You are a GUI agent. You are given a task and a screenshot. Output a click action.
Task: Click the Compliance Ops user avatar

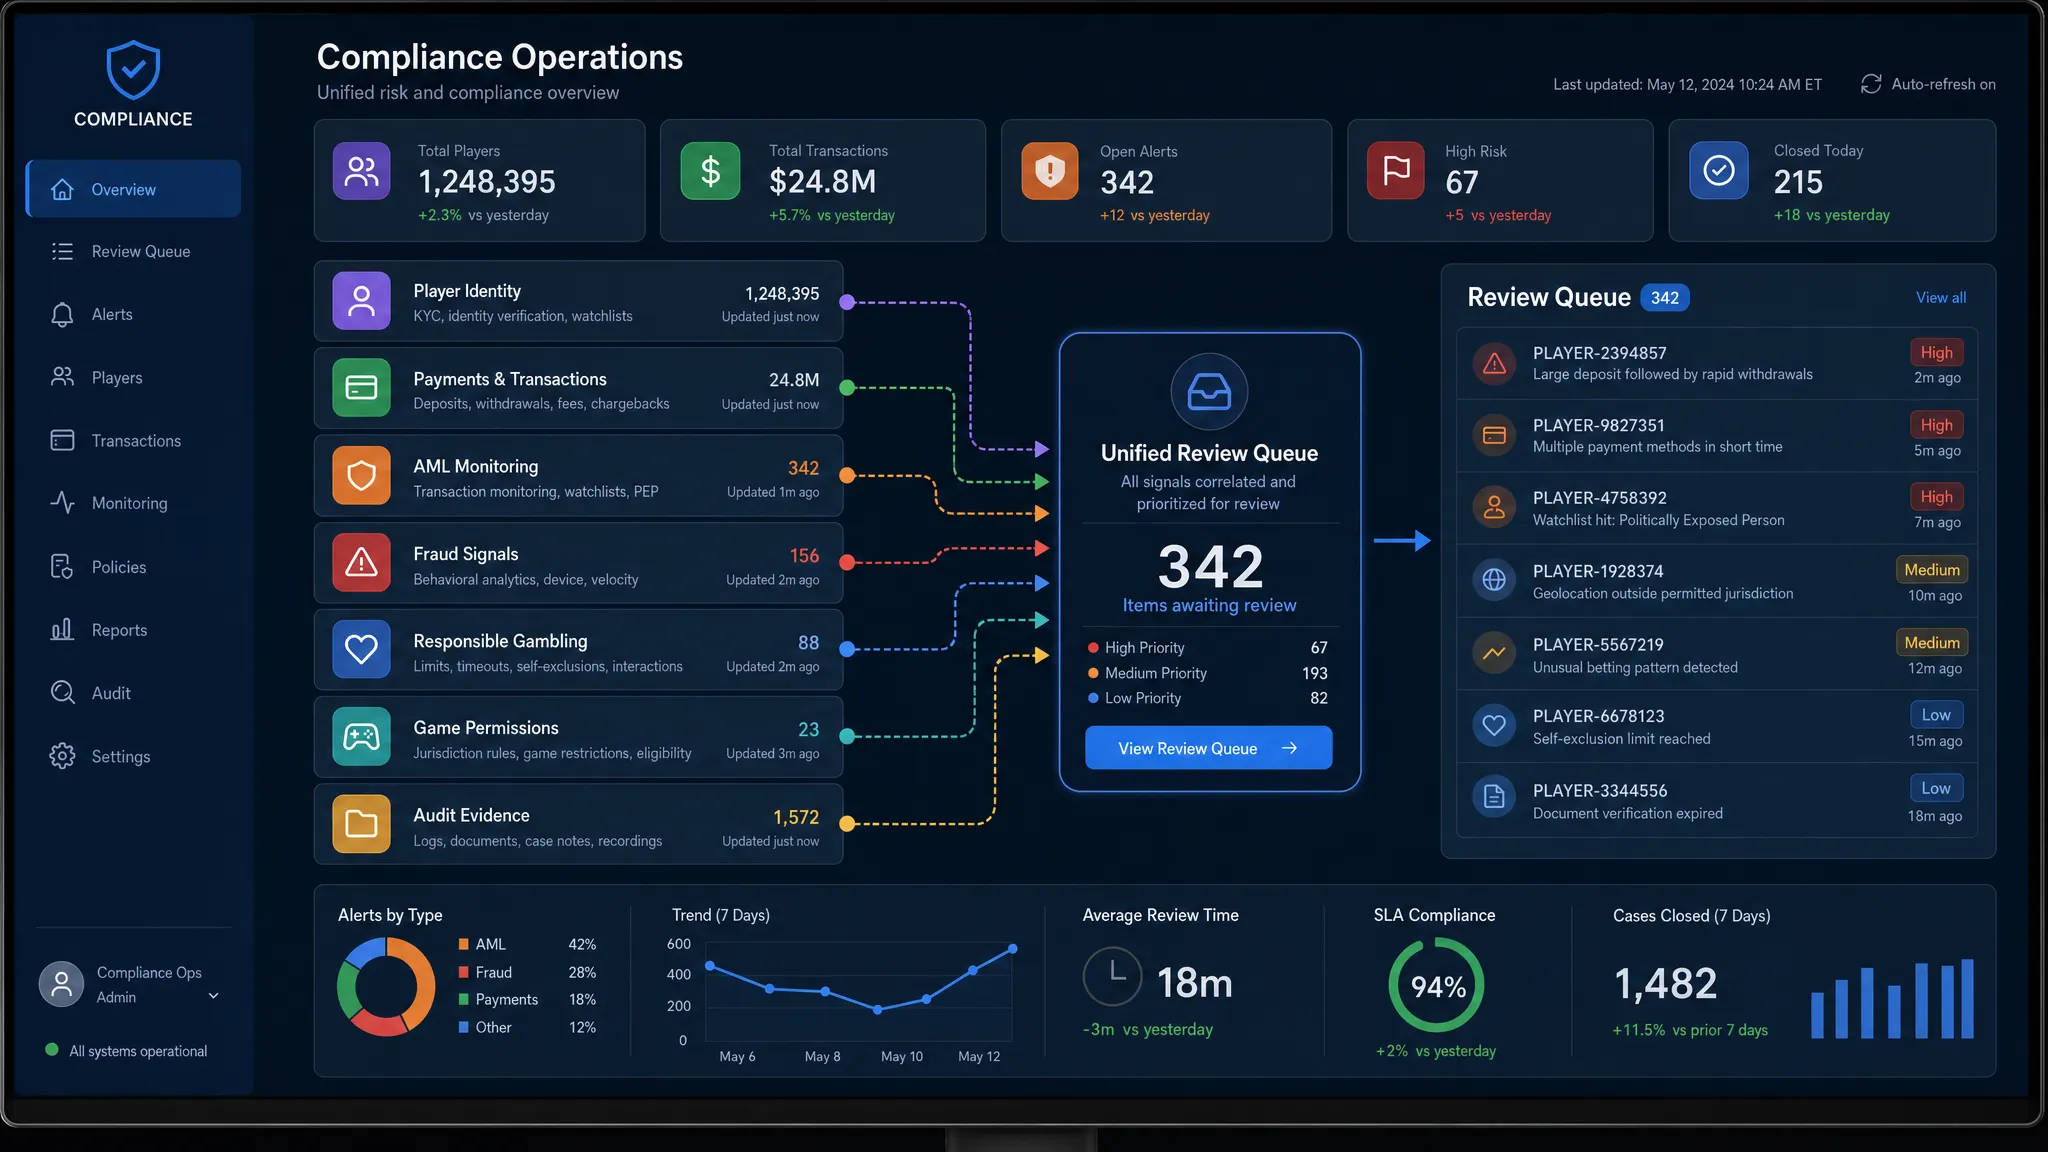point(61,984)
